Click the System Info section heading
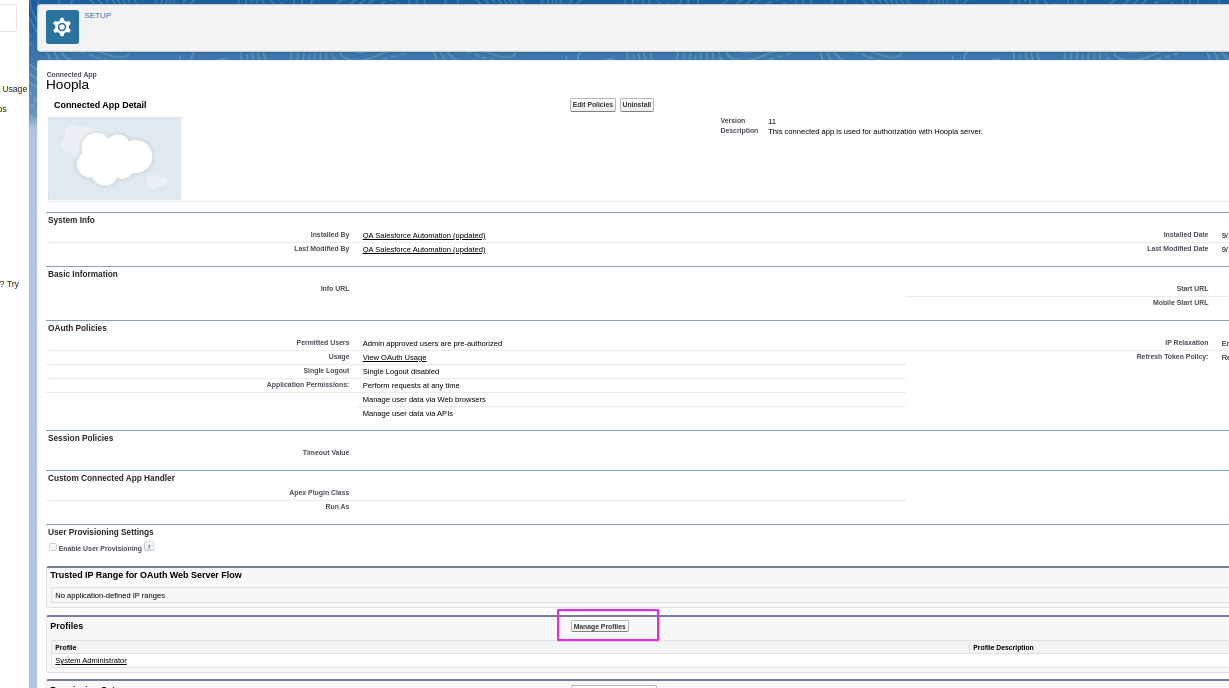The width and height of the screenshot is (1229, 688). 71,220
